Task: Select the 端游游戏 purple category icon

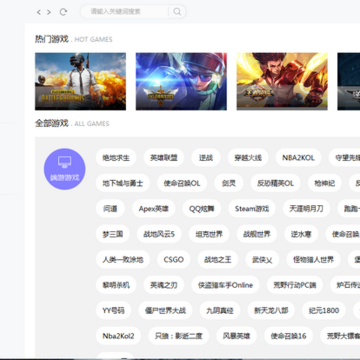Action: pos(65,169)
